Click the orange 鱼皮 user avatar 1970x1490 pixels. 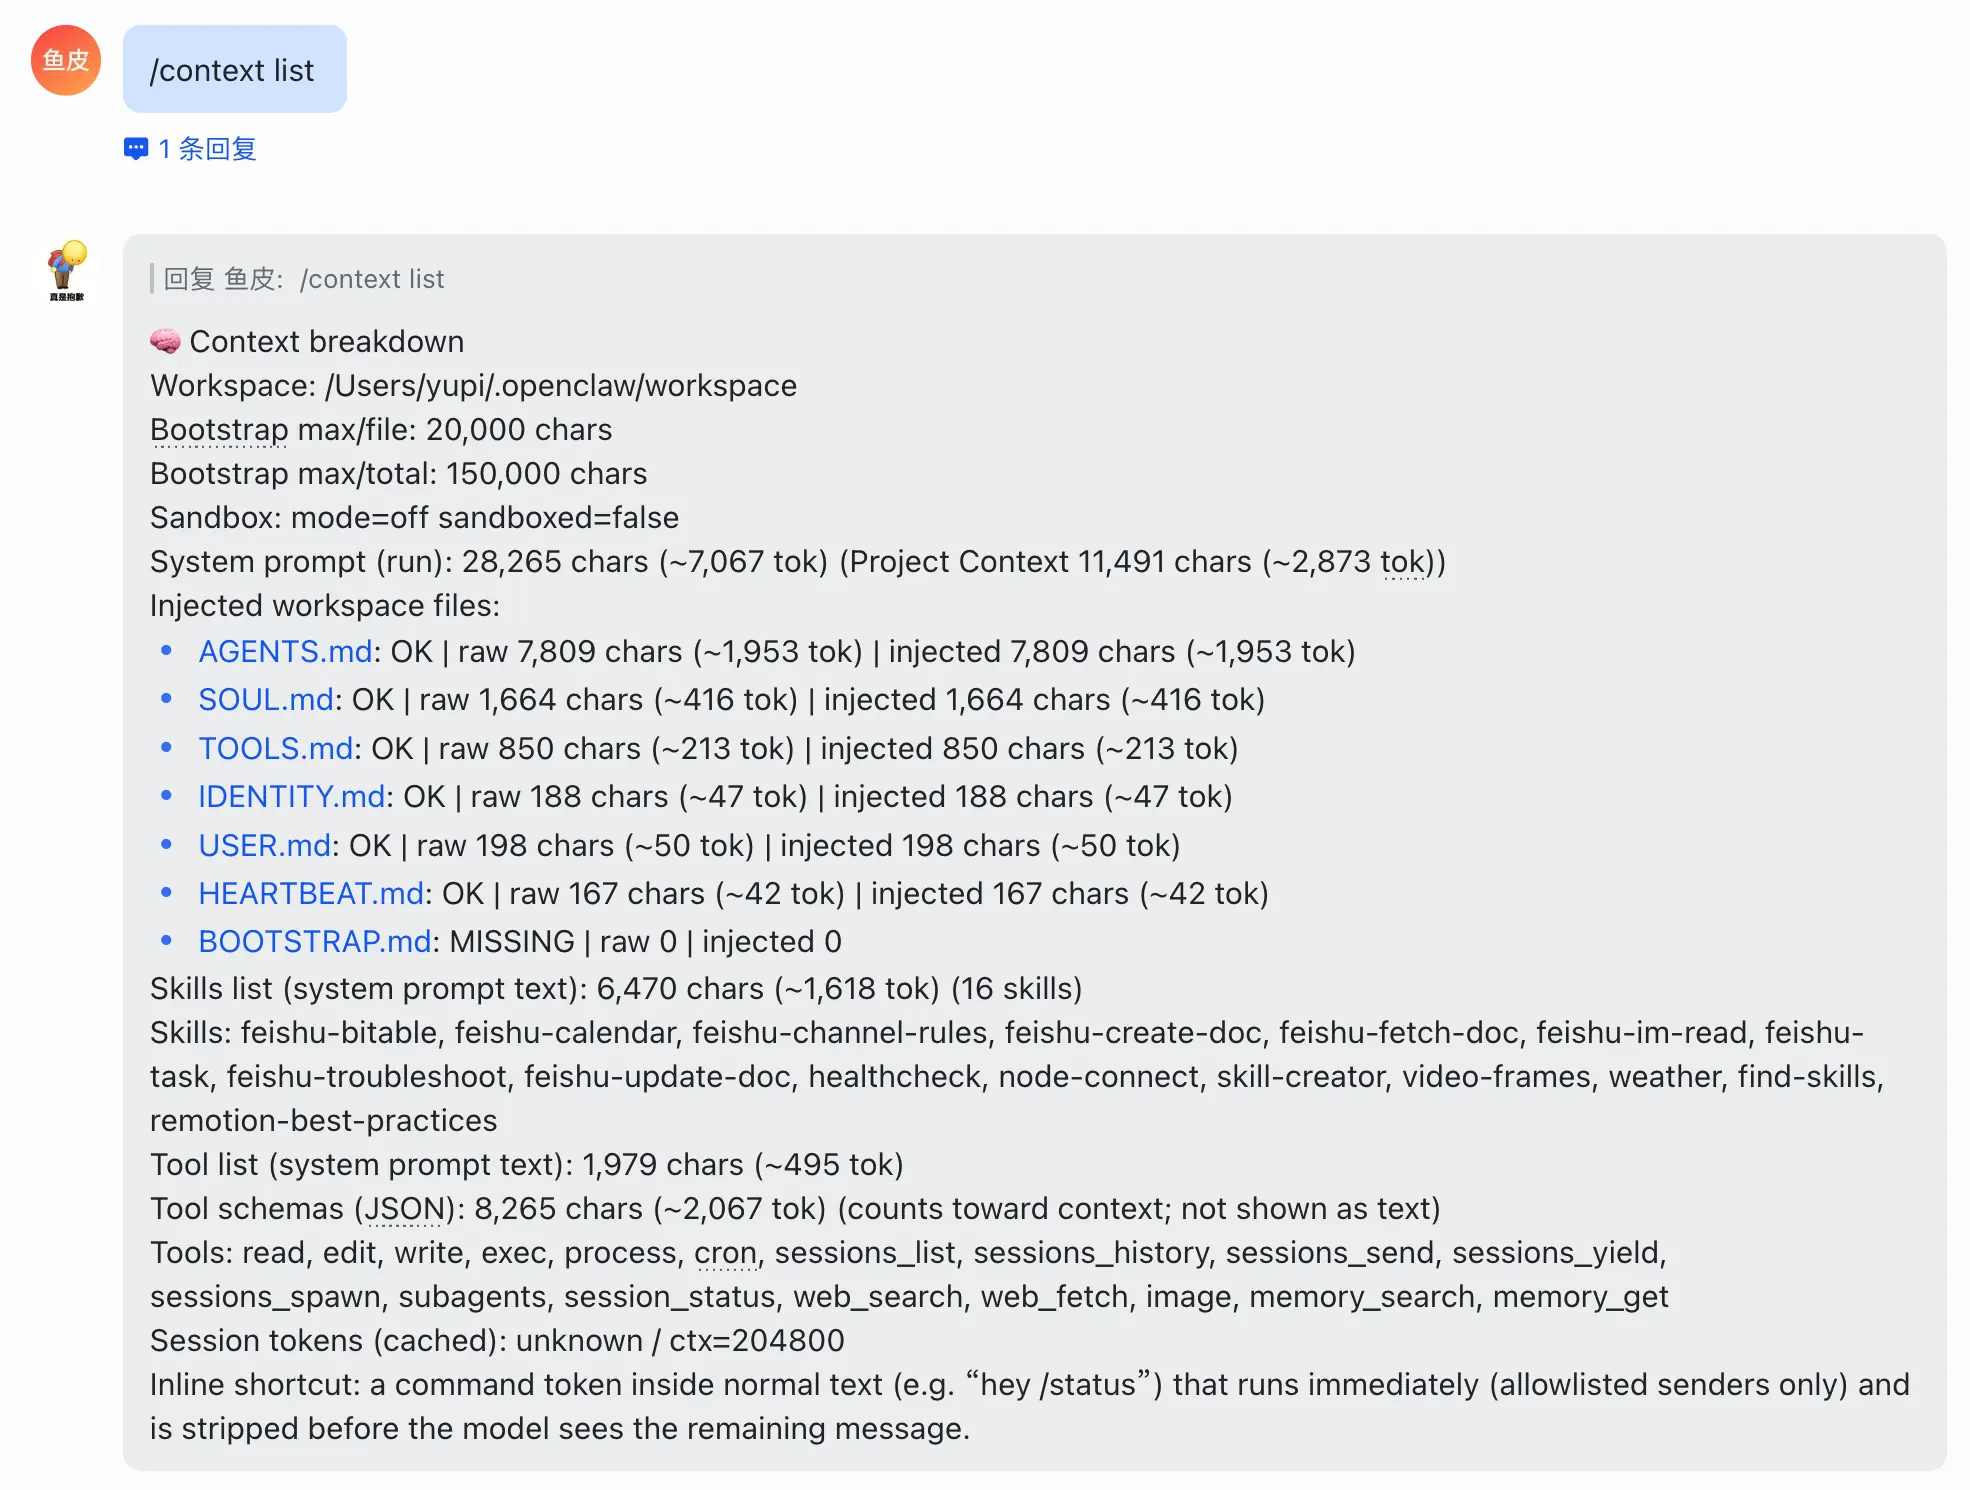coord(66,61)
